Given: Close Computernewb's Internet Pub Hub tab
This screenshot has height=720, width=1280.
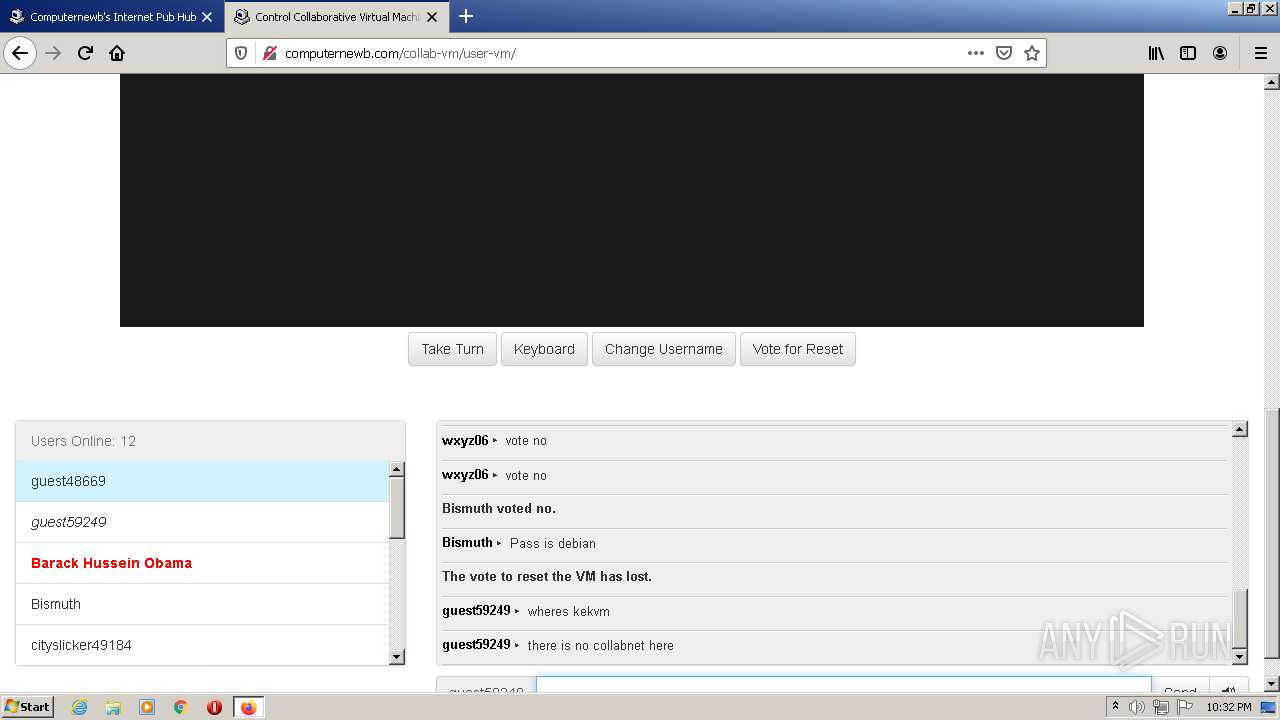Looking at the screenshot, I should (207, 17).
